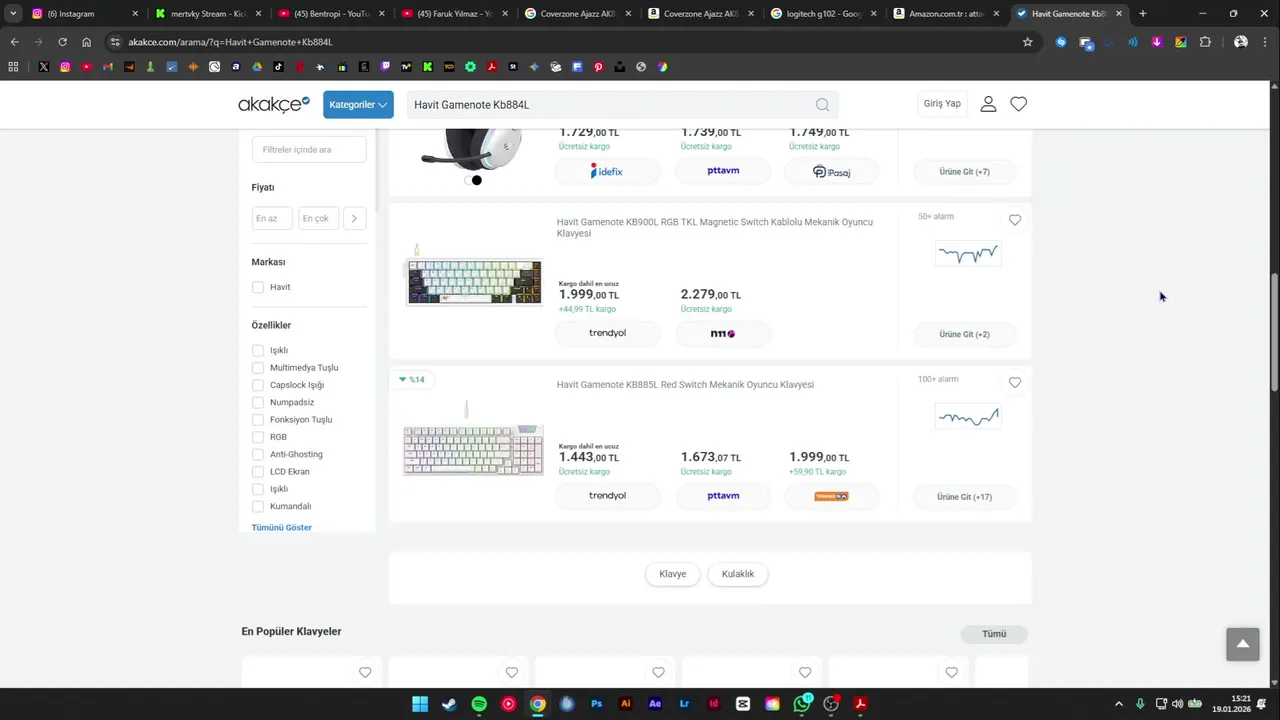Tick the Numpadsiz filter checkbox
The width and height of the screenshot is (1280, 720).
pyautogui.click(x=258, y=402)
